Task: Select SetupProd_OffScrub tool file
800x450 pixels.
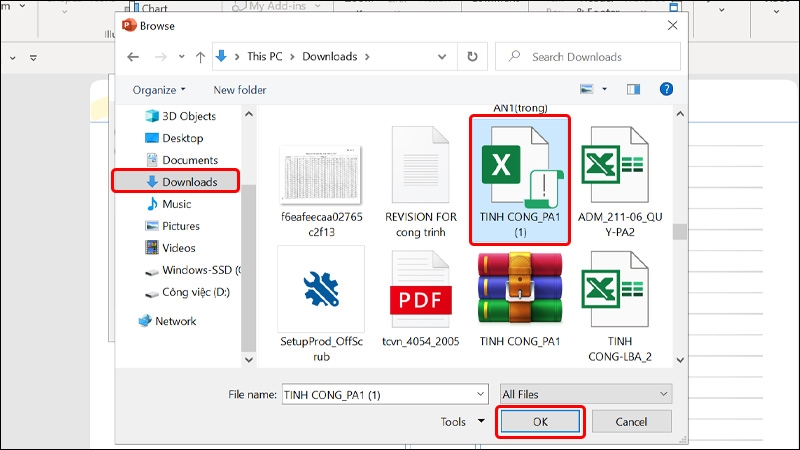Action: click(321, 306)
